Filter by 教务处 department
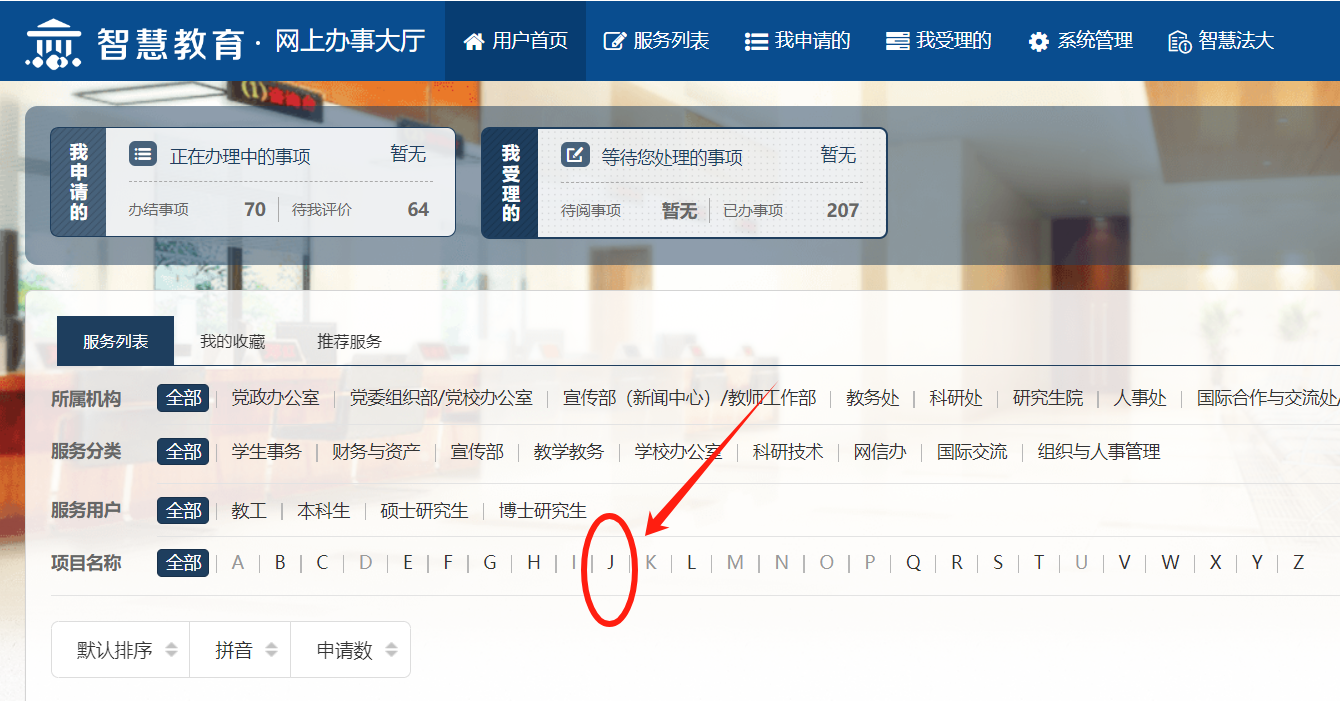Screen dimensions: 1340x701 pyautogui.click(x=872, y=398)
